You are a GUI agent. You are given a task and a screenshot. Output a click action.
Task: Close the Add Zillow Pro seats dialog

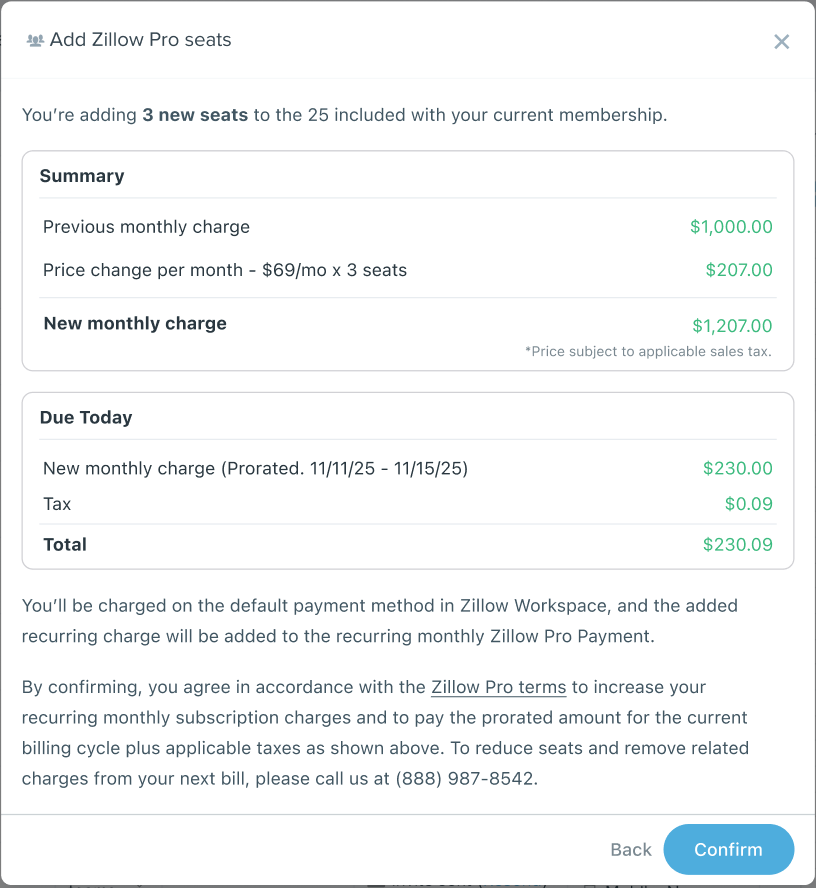click(782, 42)
